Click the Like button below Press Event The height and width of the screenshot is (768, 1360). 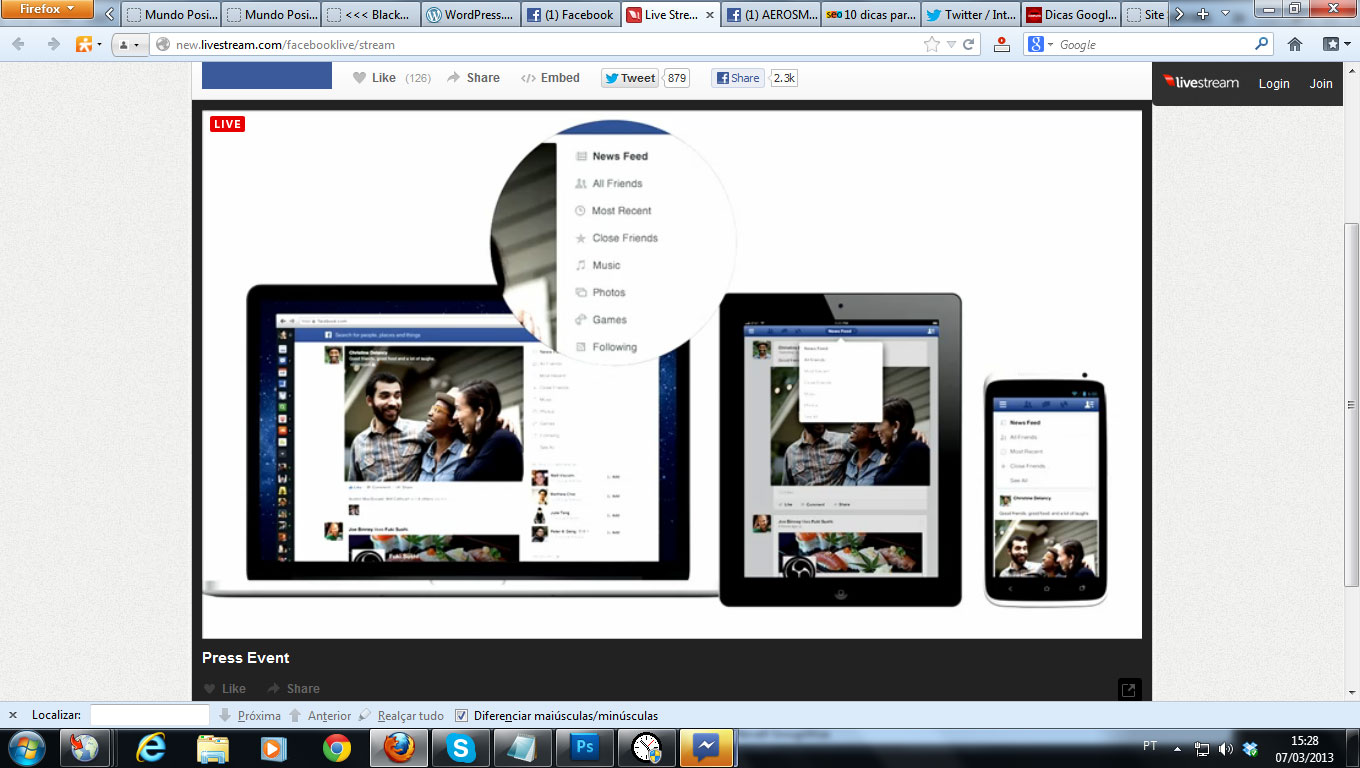point(225,688)
